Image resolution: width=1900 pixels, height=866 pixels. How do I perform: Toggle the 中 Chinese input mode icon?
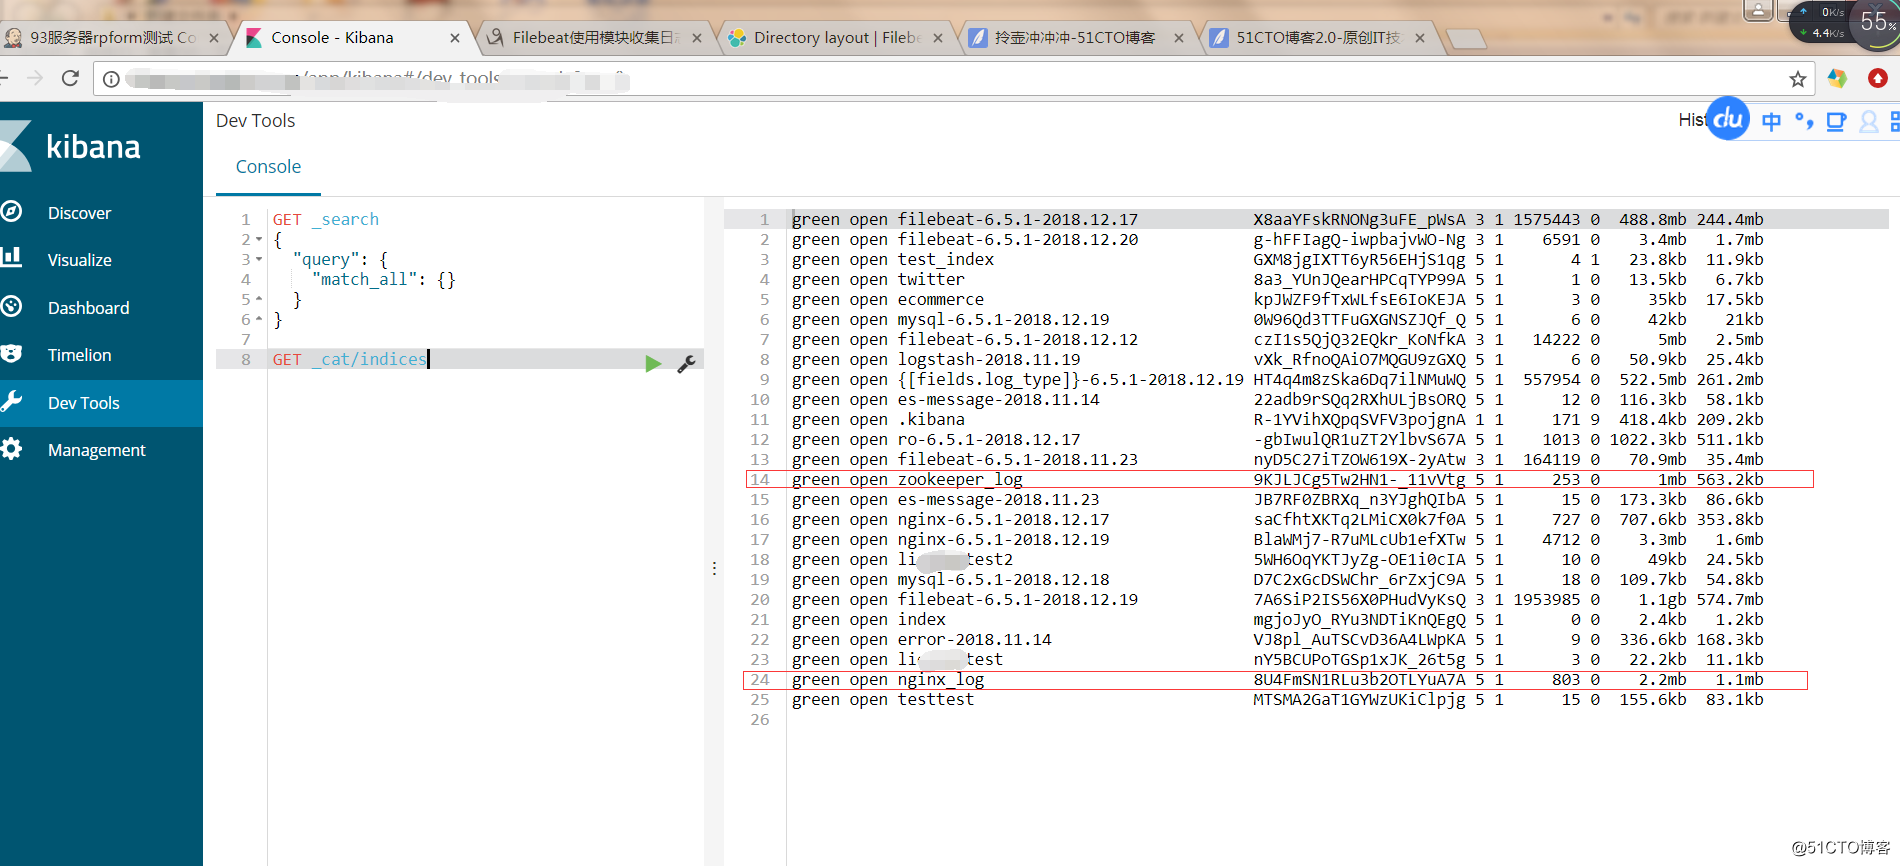[x=1771, y=122]
